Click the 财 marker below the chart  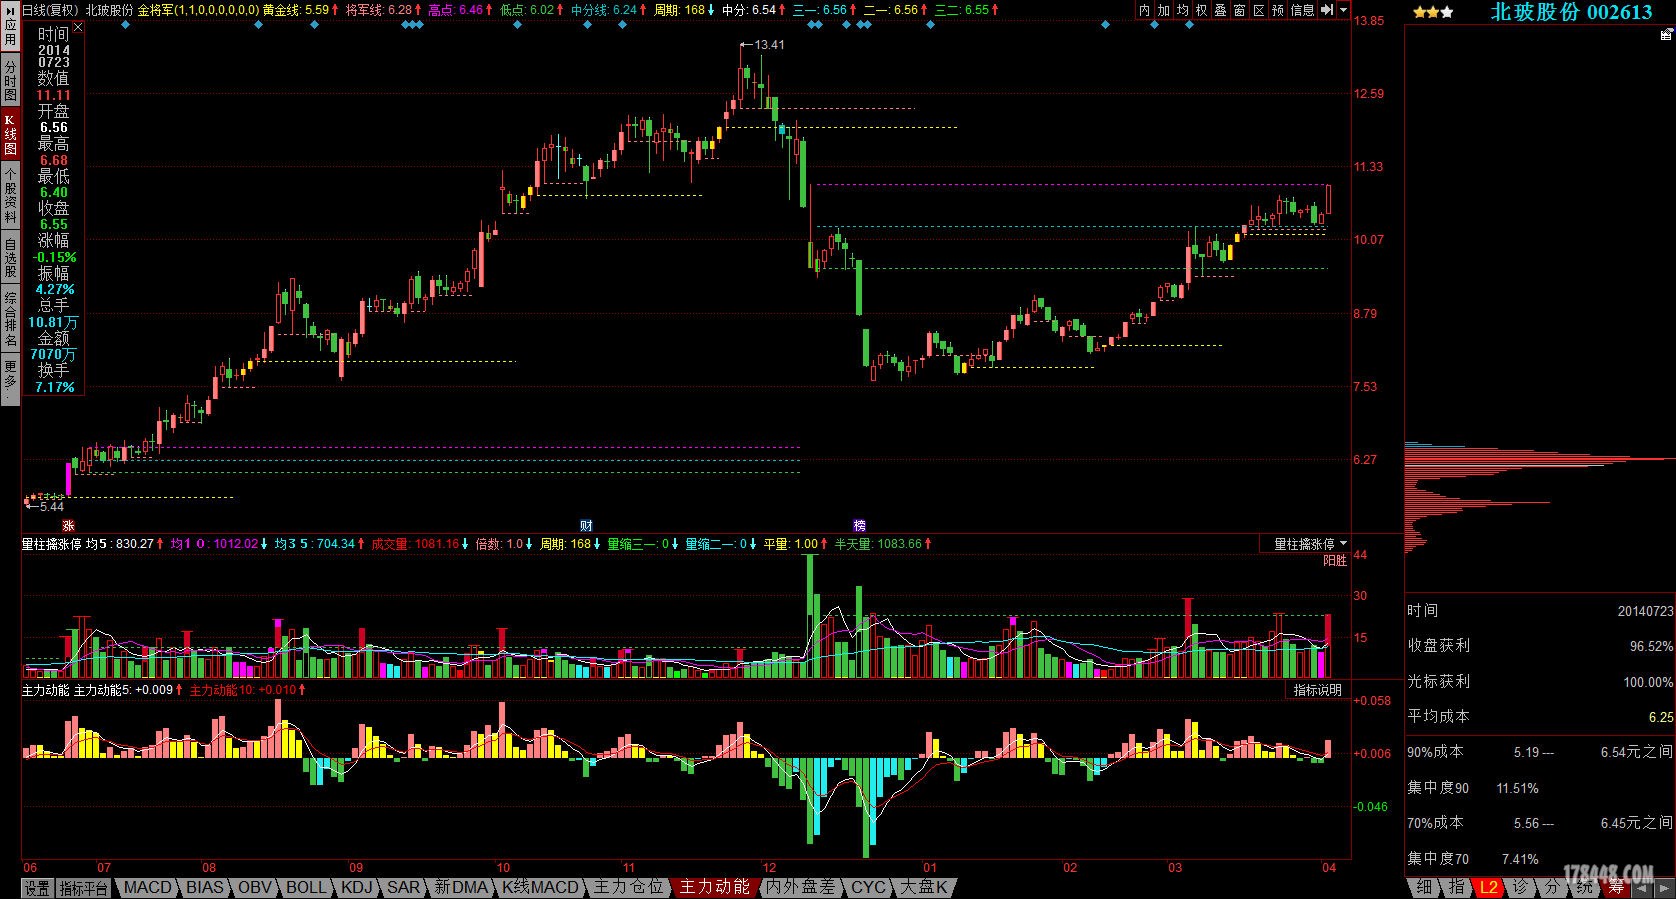586,525
